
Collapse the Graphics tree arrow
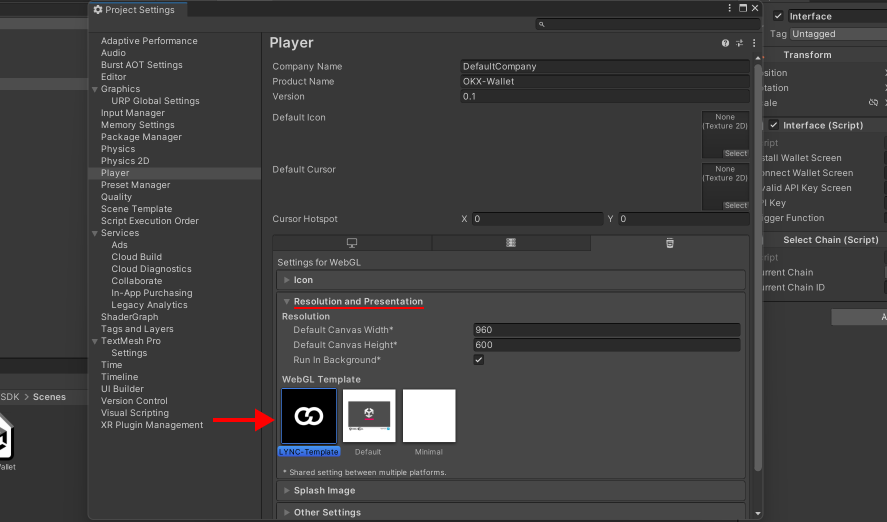tap(95, 89)
